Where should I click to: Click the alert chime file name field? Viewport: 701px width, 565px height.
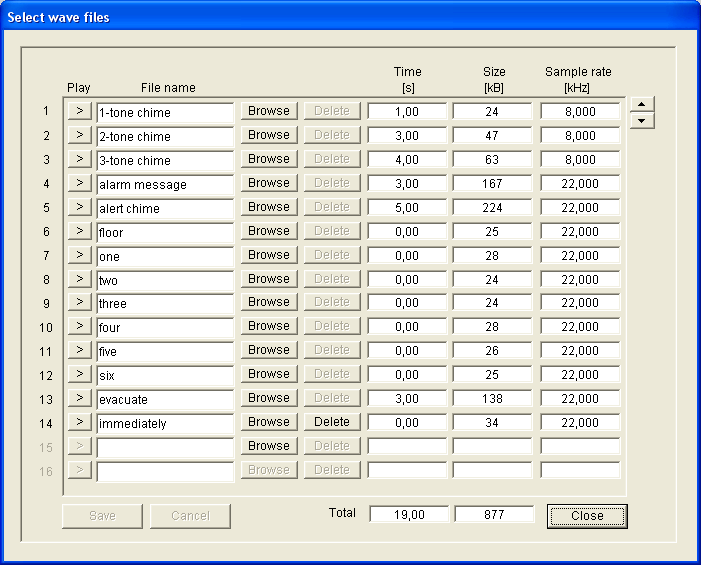coord(165,209)
